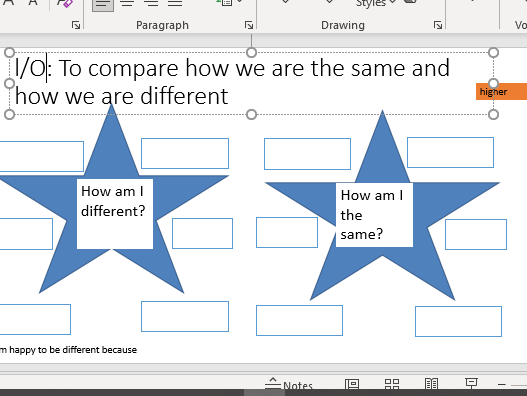This screenshot has width=527, height=396.
Task: Select the align left paragraph button
Action: click(103, 5)
